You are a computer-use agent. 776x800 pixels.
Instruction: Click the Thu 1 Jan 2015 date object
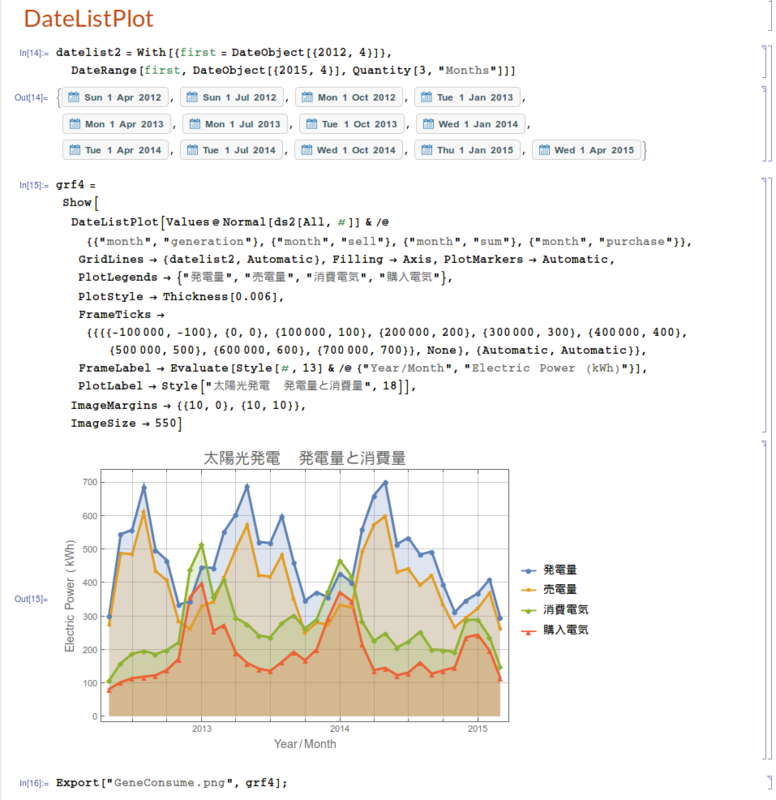pos(468,150)
